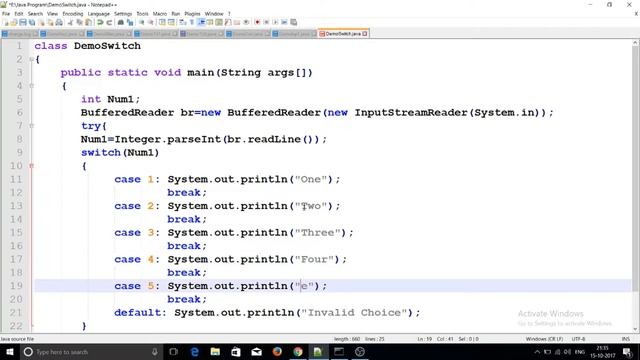This screenshot has width=640, height=360.
Task: Click the Run macro multiple times icon
Action: [284, 22]
